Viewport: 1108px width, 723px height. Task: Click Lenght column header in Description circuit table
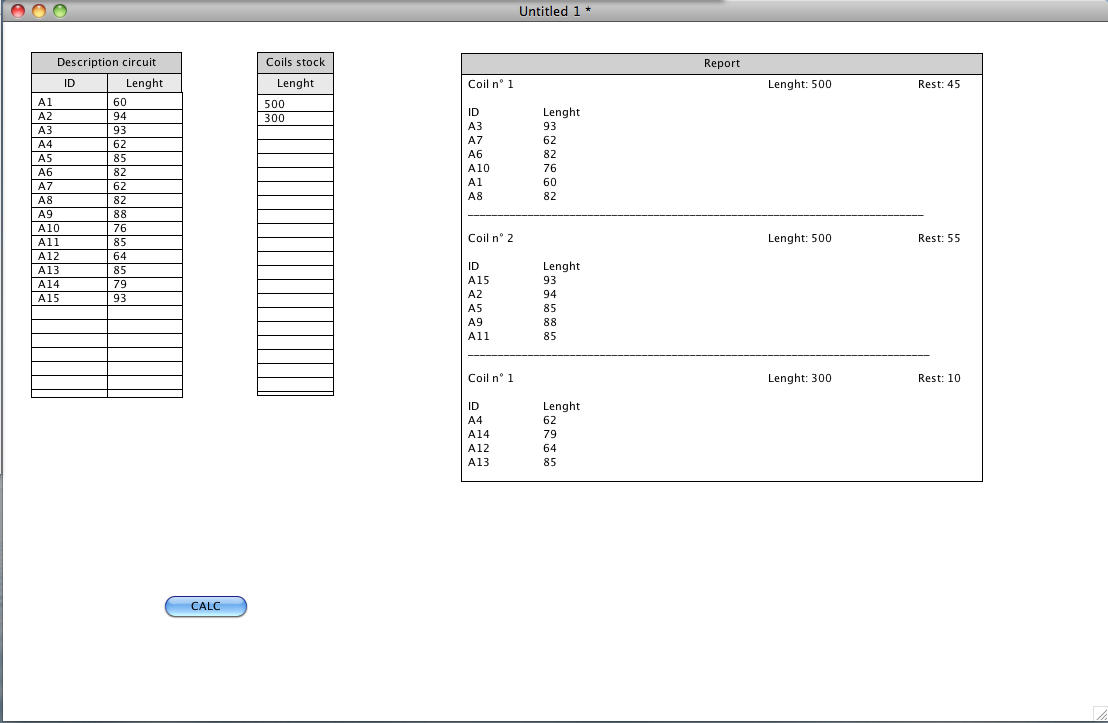(x=144, y=83)
